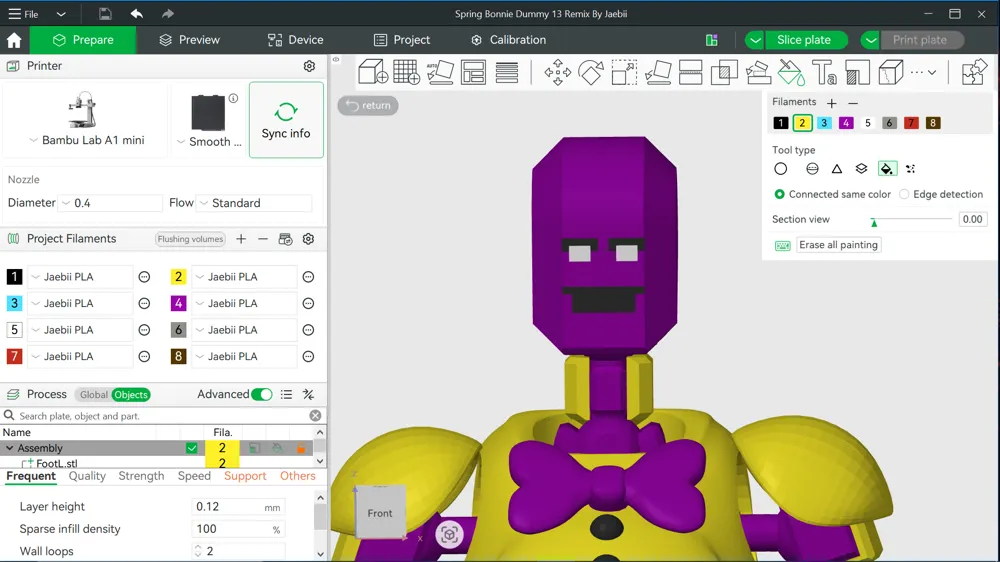
Task: Choose the Gap fill tool type
Action: pyautogui.click(x=911, y=169)
